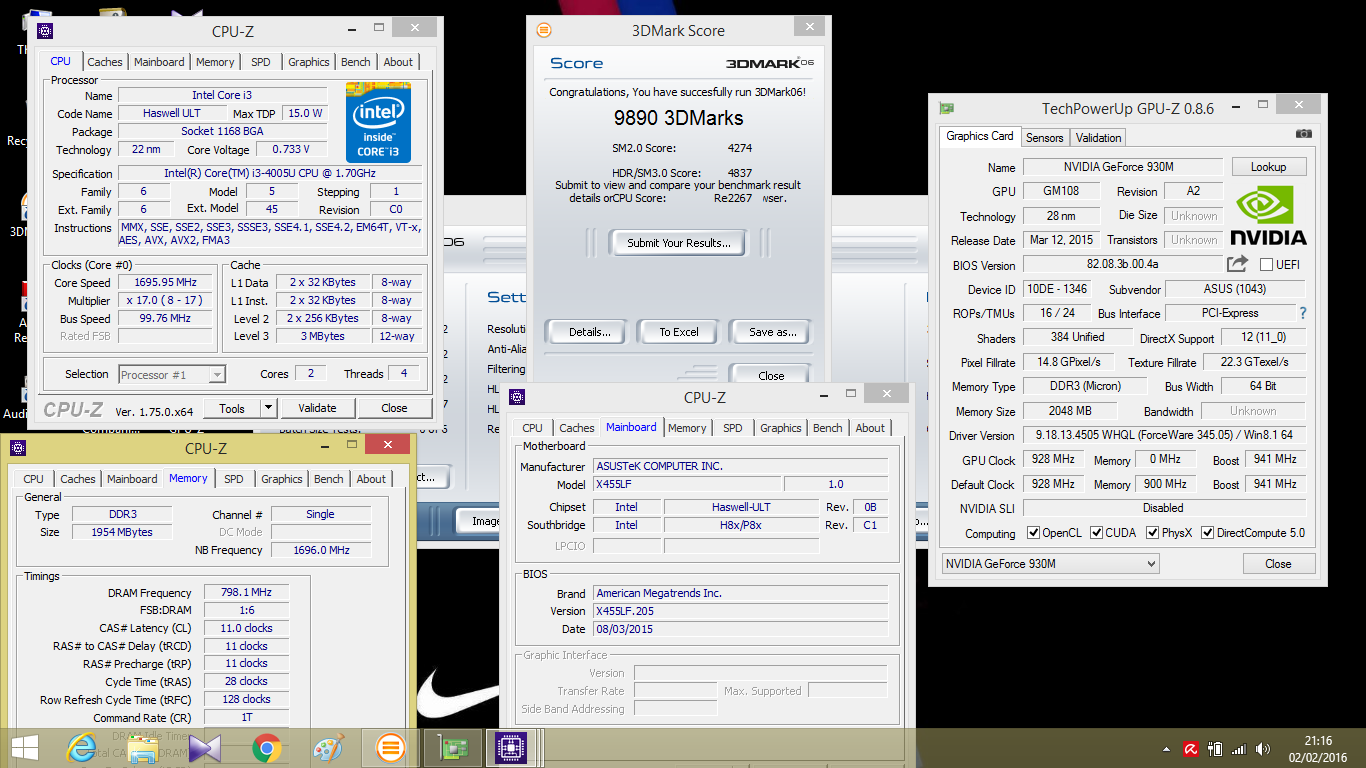Open Bench tab in the CPU-Z Memory window
The image size is (1366, 768).
click(x=328, y=479)
